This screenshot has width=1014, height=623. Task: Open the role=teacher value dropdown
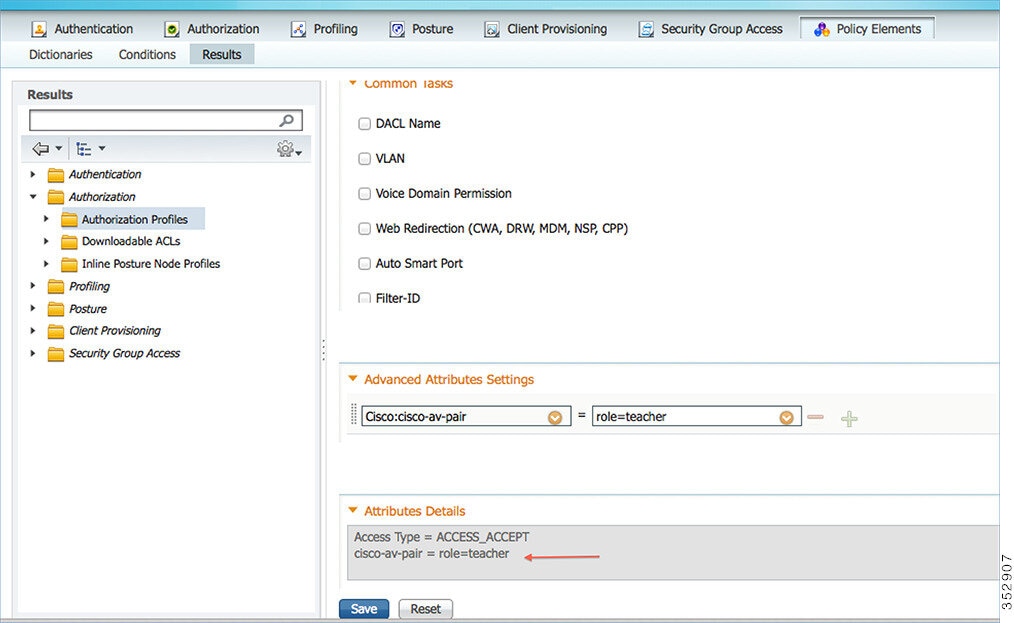[x=786, y=417]
